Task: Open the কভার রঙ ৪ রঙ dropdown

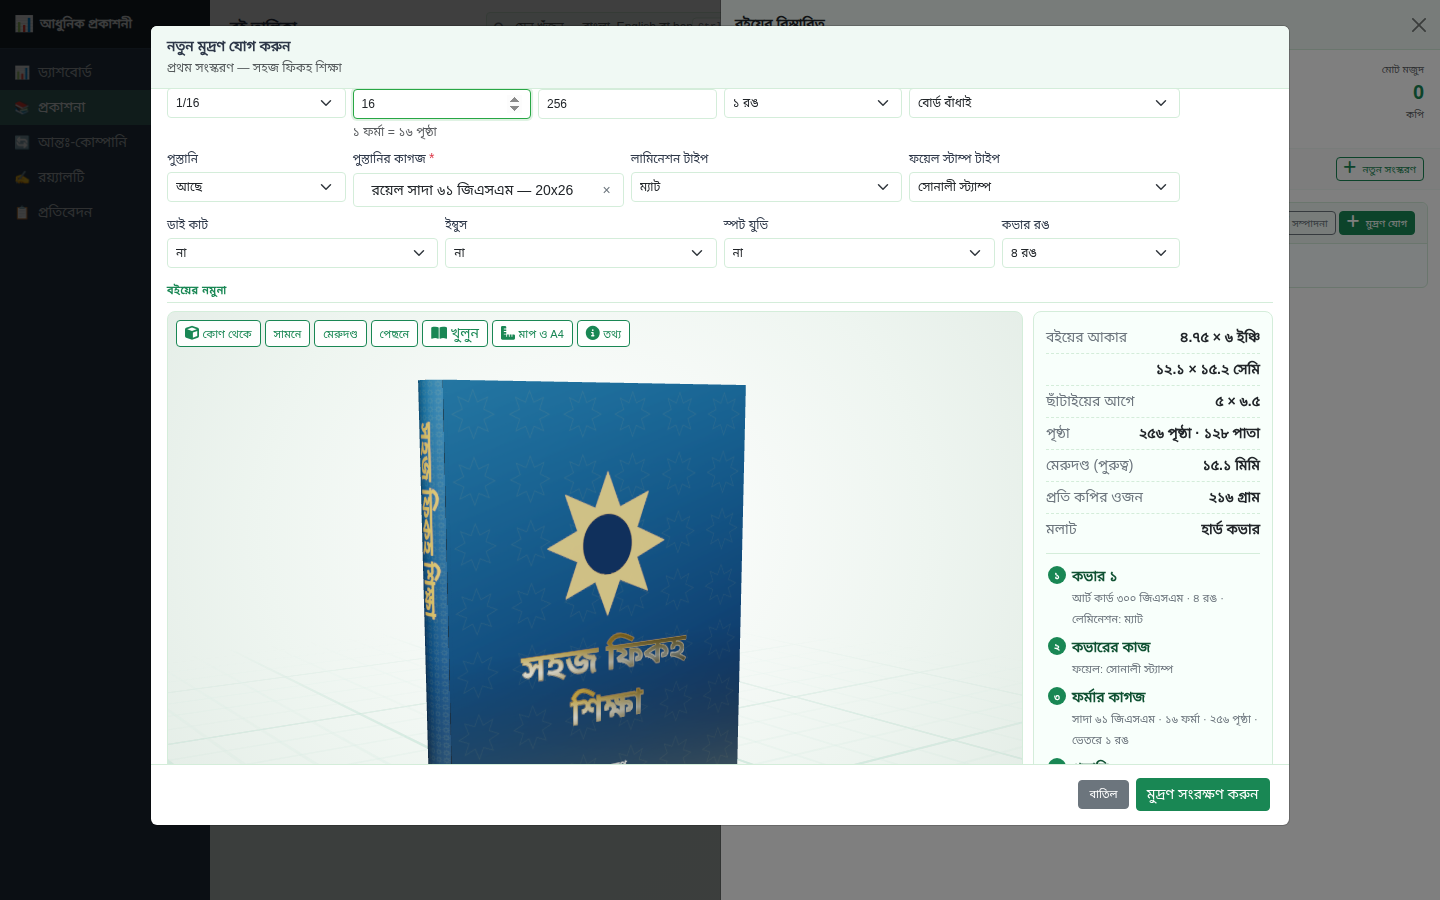Action: point(1090,253)
